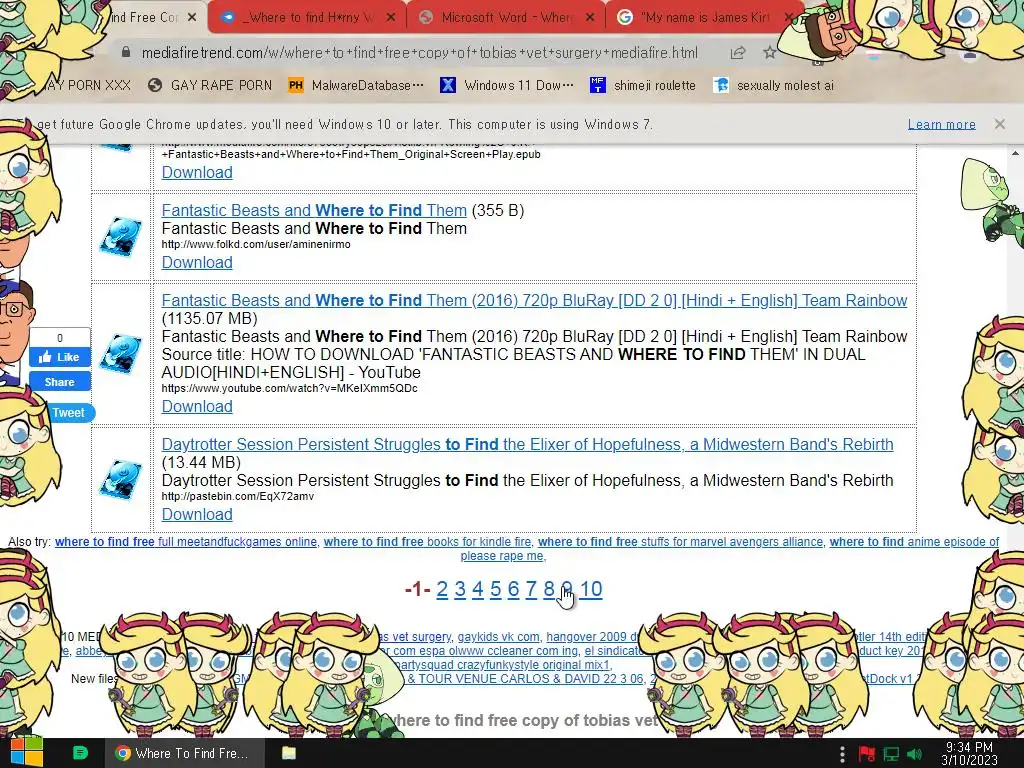Click the Chrome 'Where To Find Fre…' taskbar button
The height and width of the screenshot is (768, 1024).
tap(185, 753)
